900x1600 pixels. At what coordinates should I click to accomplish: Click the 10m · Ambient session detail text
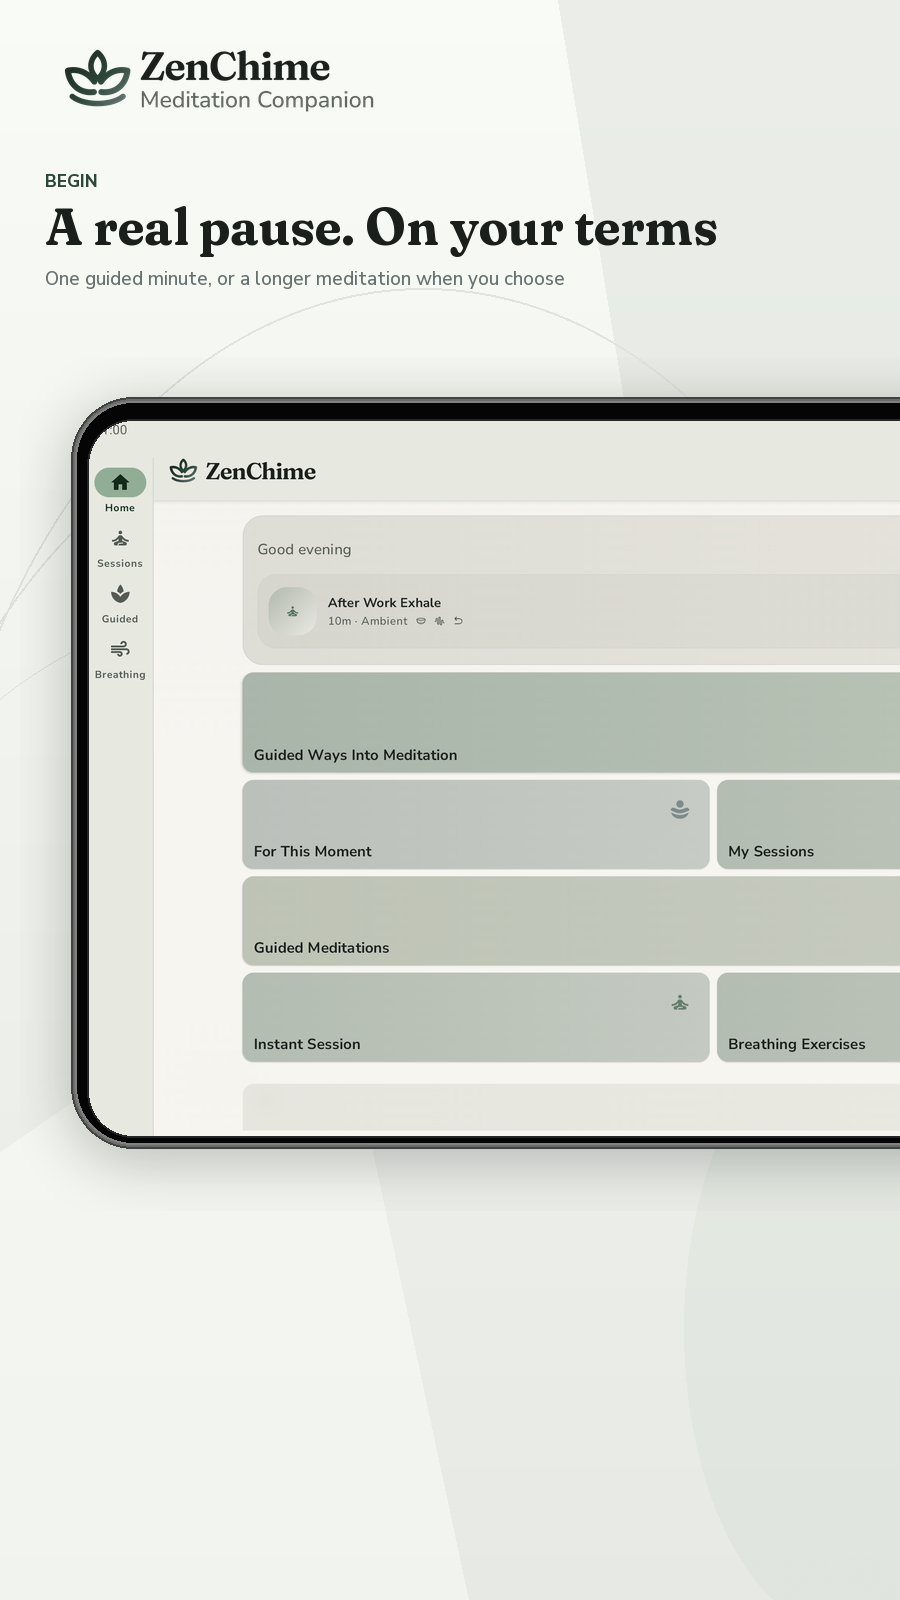(368, 621)
